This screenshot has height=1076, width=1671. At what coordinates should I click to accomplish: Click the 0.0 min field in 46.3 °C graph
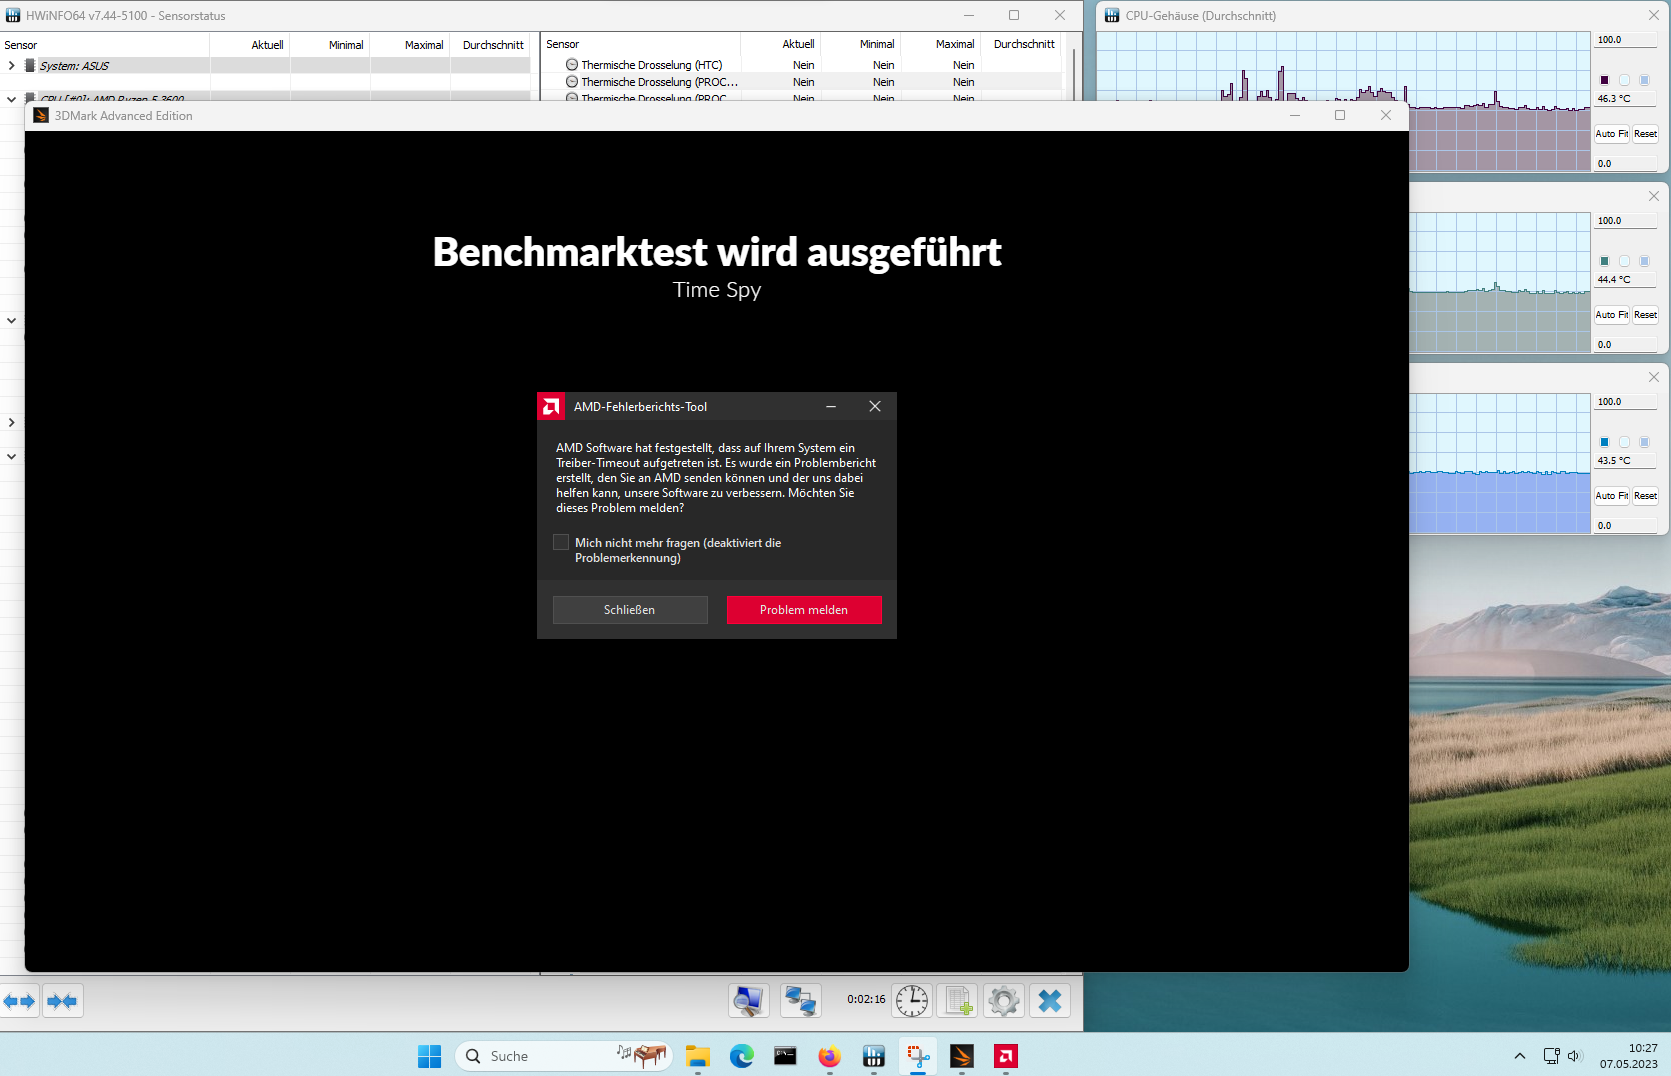pyautogui.click(x=1625, y=164)
